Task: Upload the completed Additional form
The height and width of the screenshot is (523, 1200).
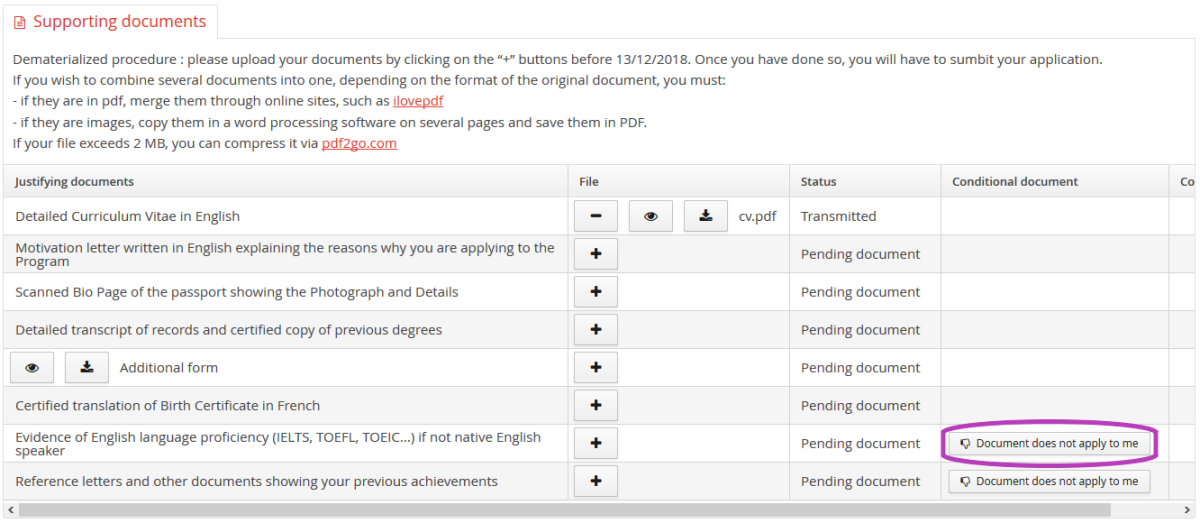Action: [596, 368]
